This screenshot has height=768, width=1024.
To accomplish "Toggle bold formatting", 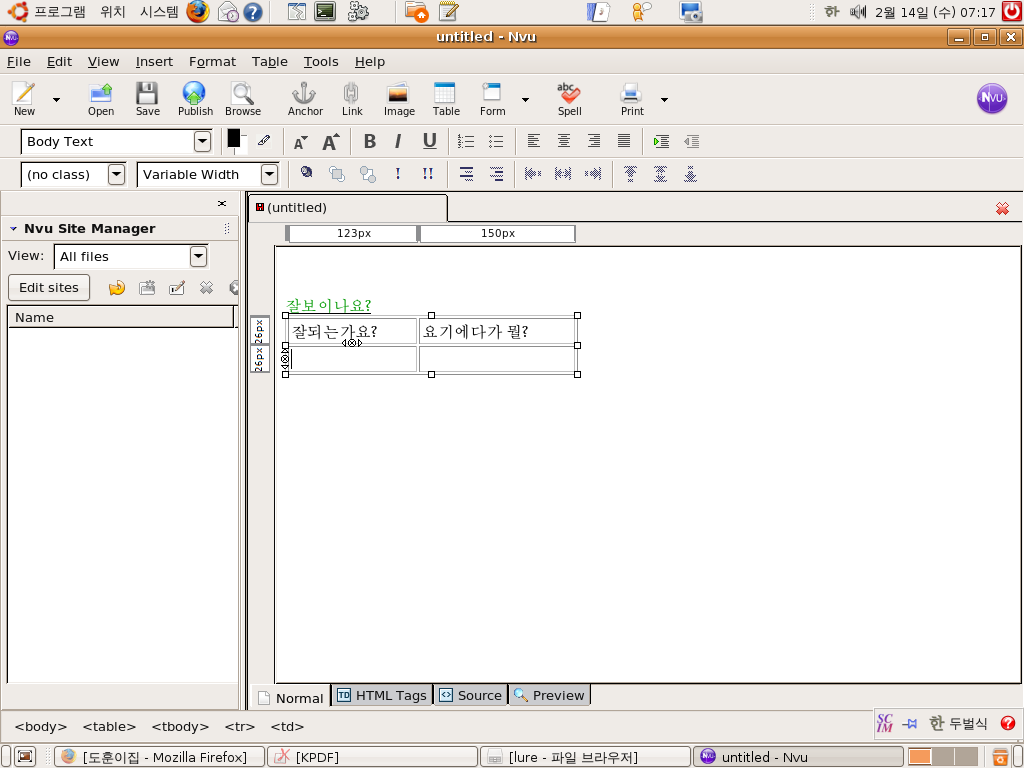I will (x=369, y=141).
